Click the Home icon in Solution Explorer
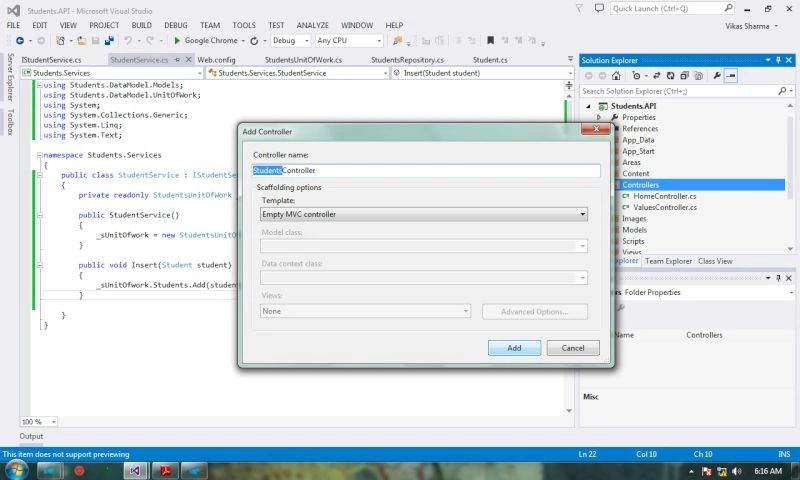 [x=616, y=75]
